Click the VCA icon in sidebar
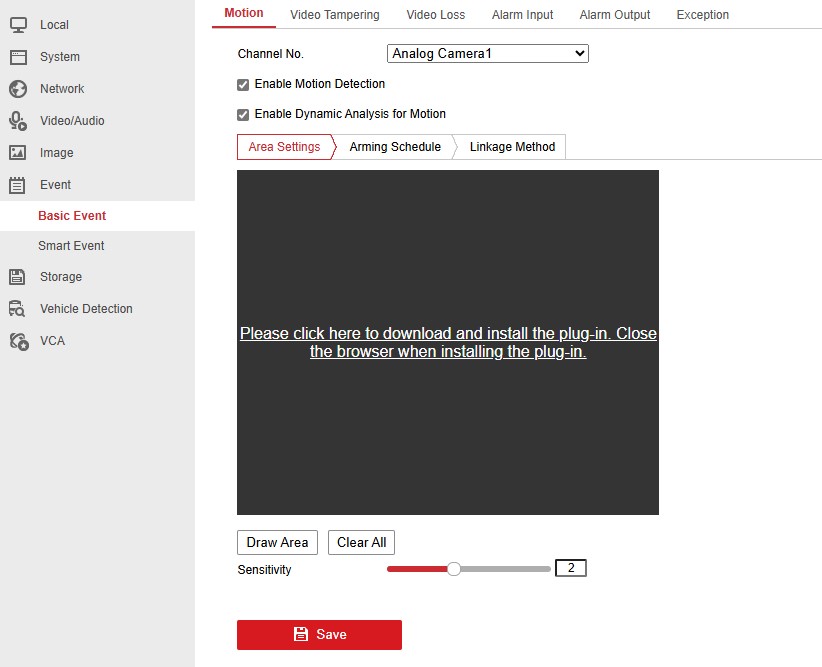Screen dimensions: 822x667 (x=17, y=341)
